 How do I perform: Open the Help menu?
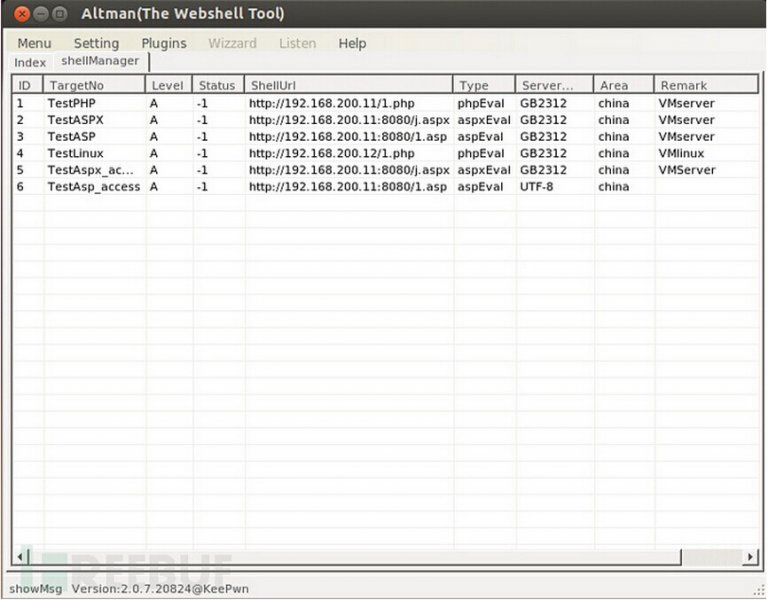pyautogui.click(x=352, y=44)
